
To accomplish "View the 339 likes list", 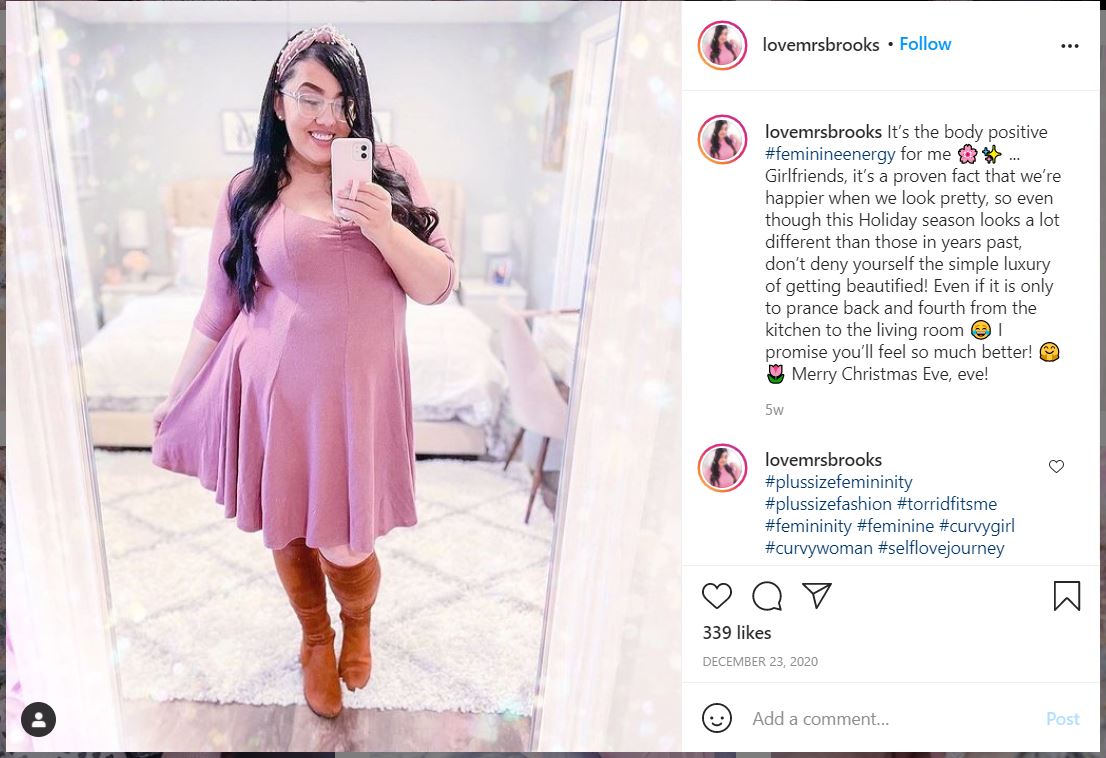I will (x=736, y=632).
